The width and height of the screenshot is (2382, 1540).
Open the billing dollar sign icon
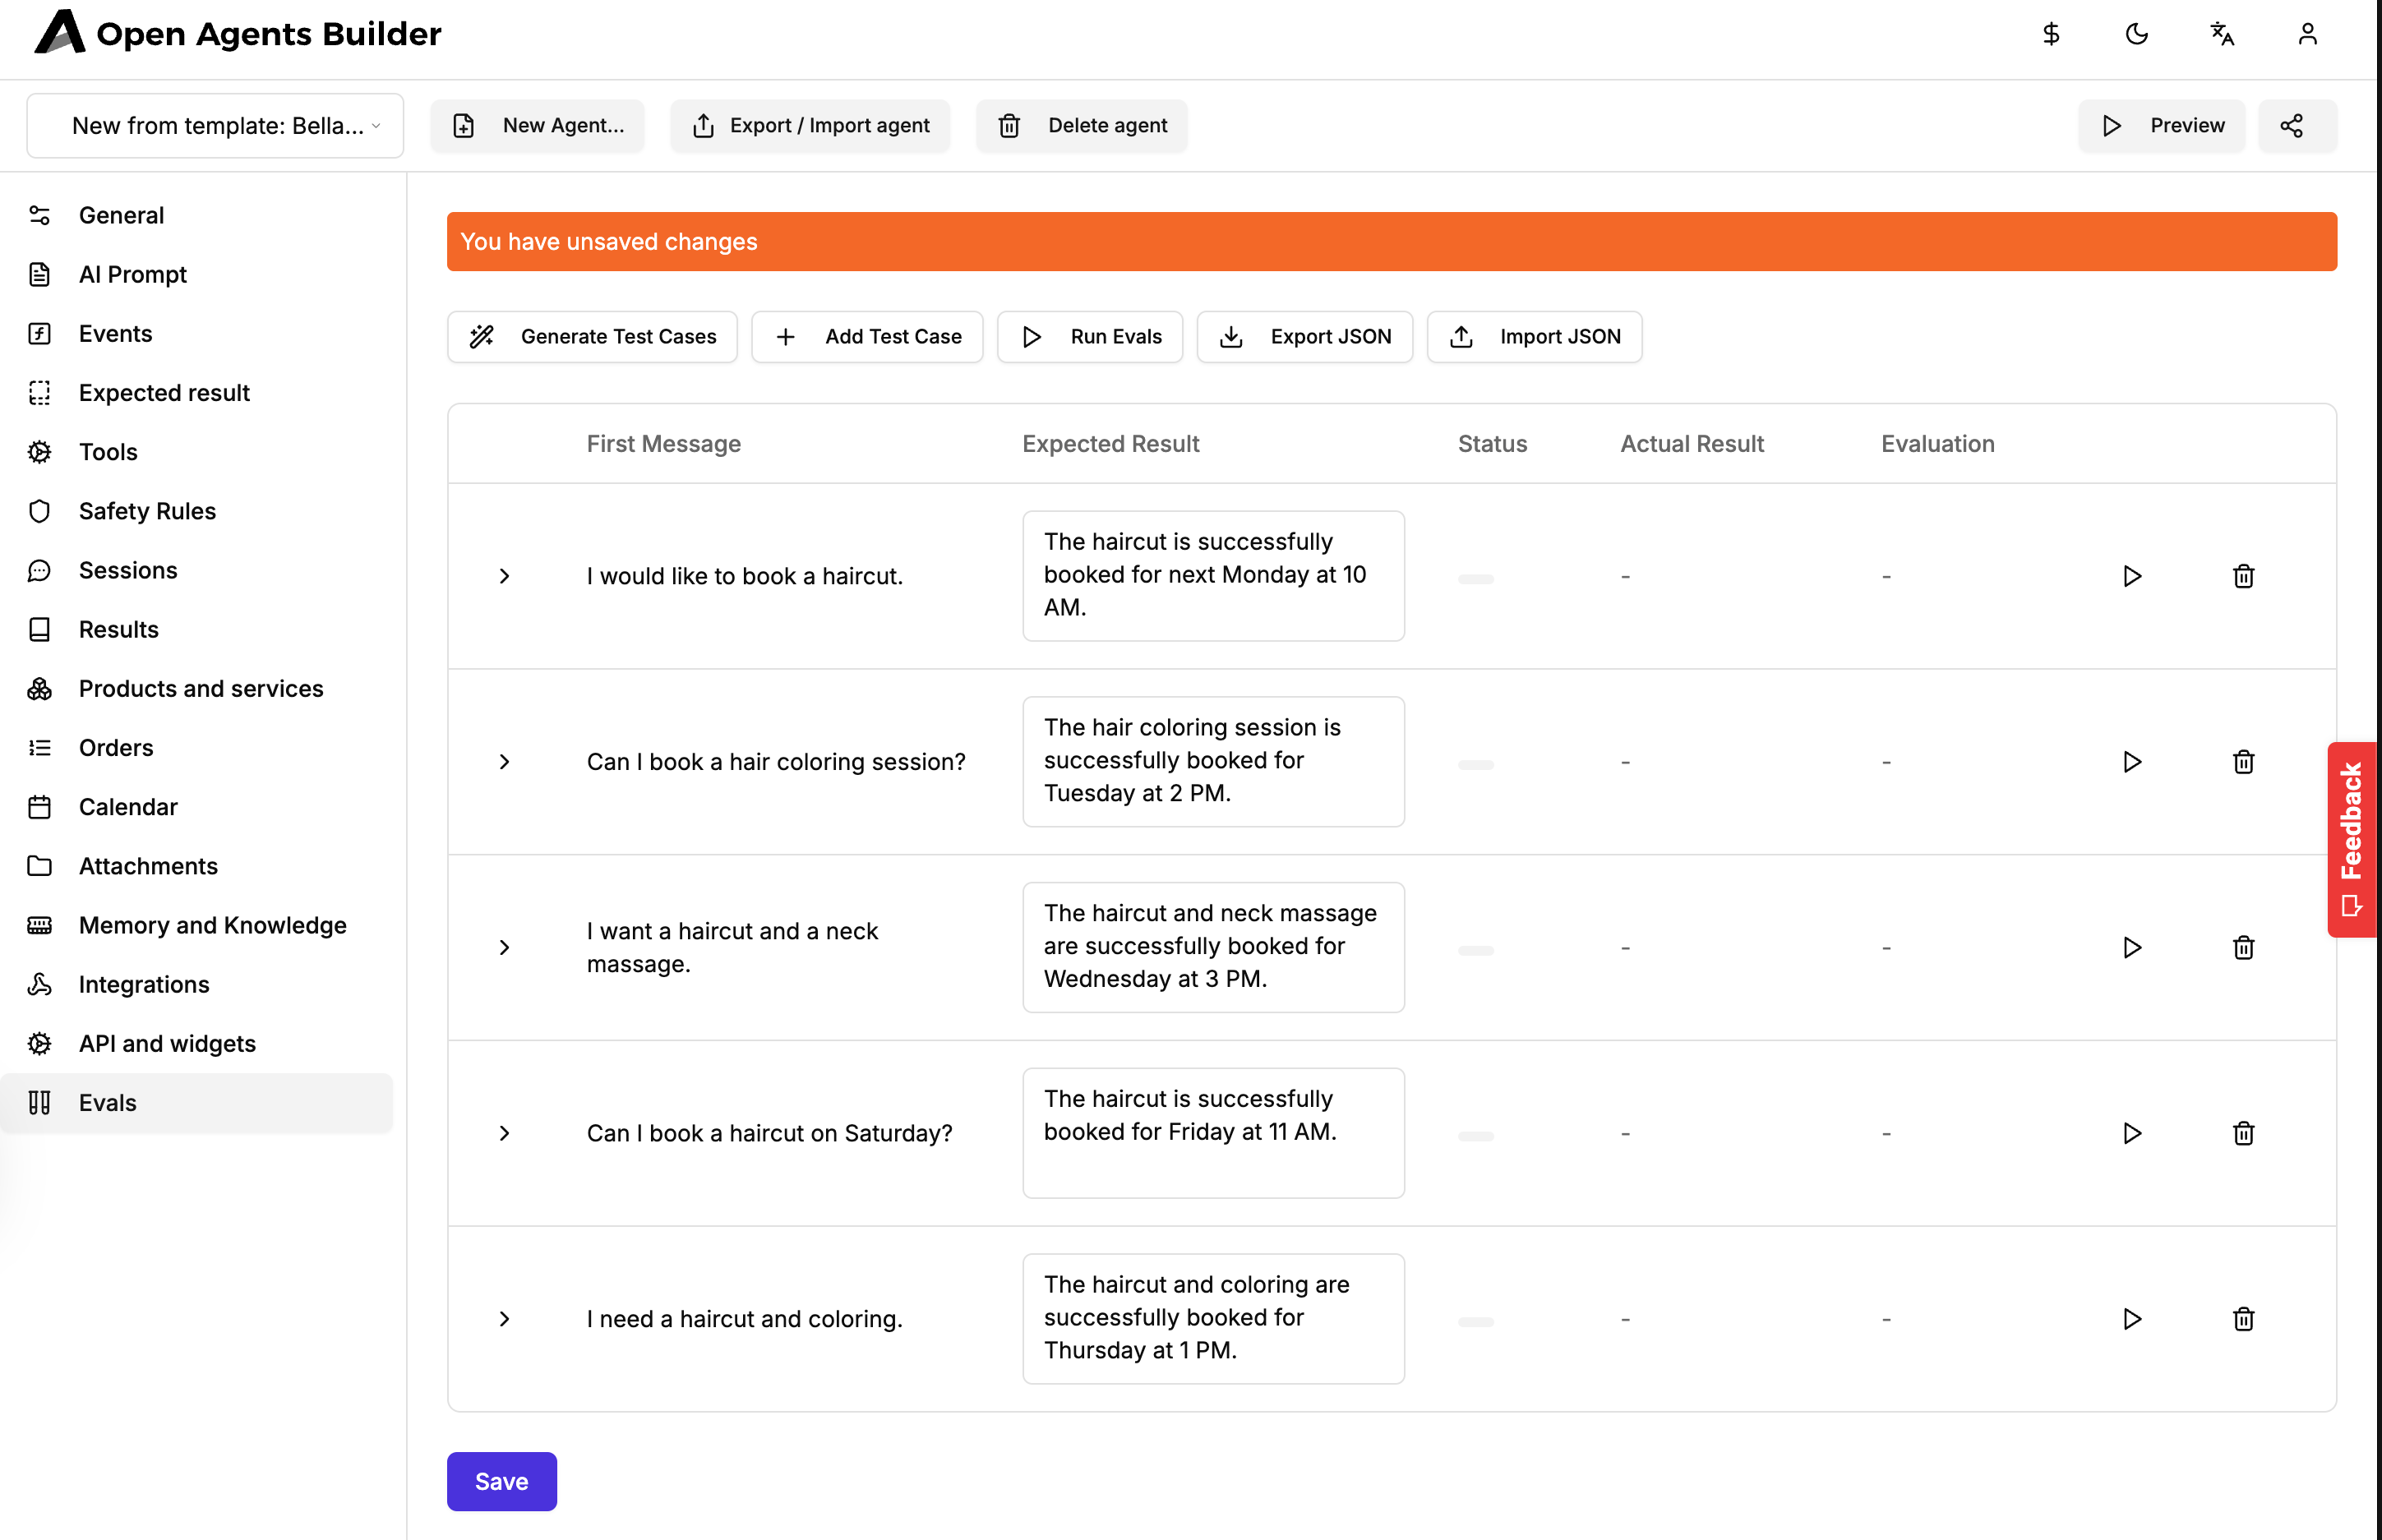click(2051, 34)
